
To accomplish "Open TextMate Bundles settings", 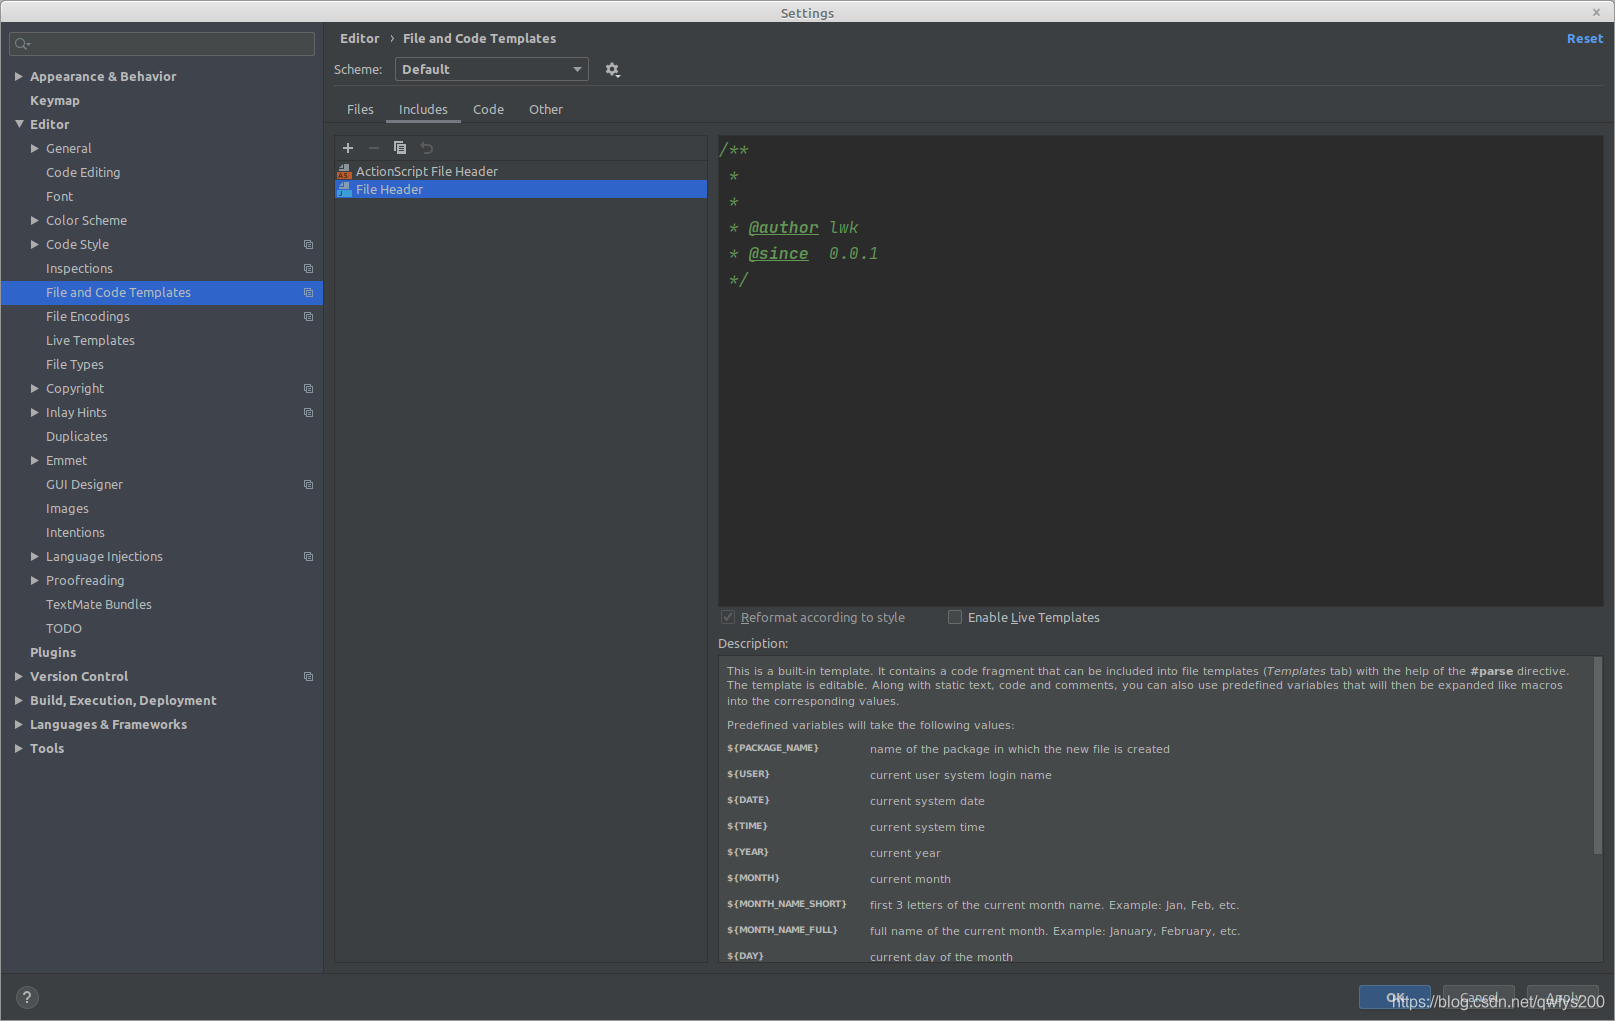I will [99, 604].
